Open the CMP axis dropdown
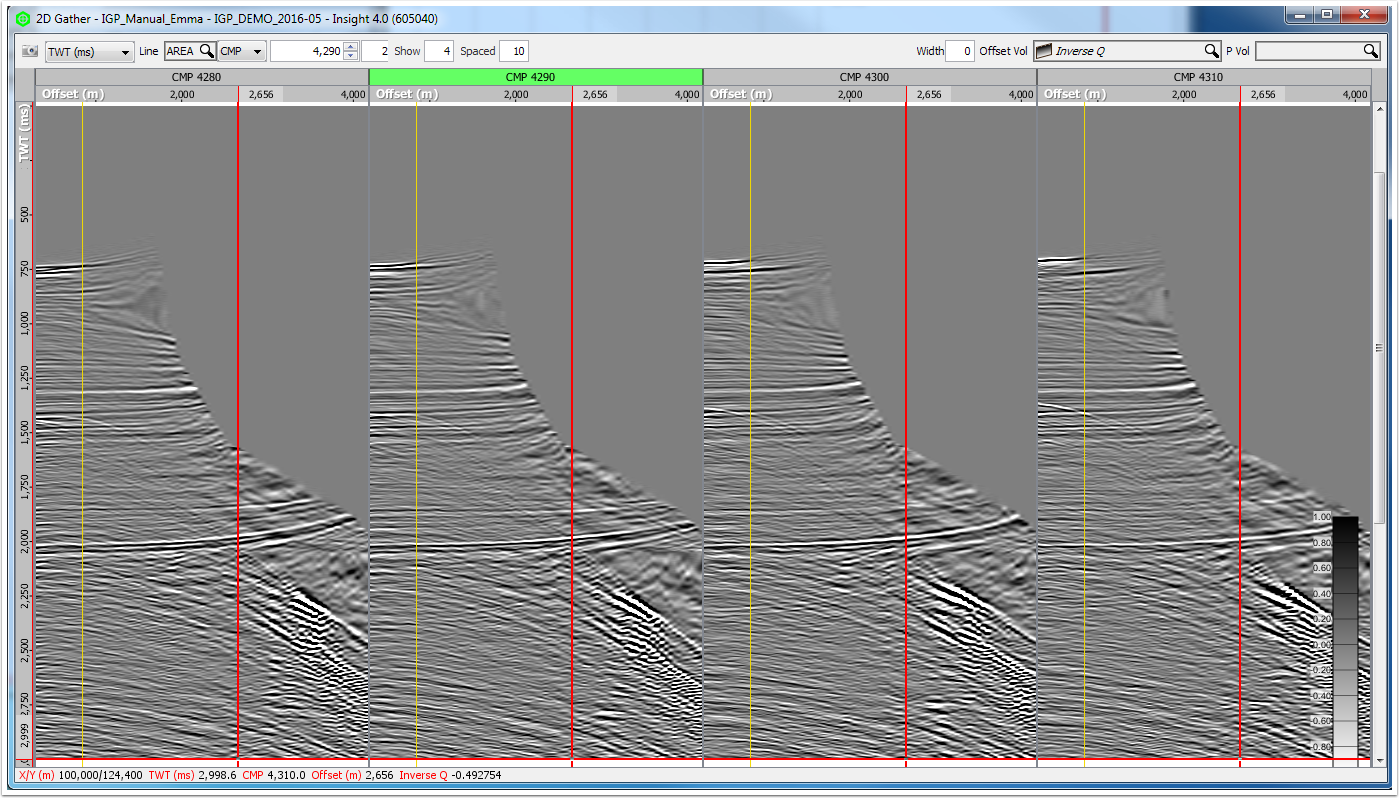This screenshot has height=798, width=1399. [242, 51]
